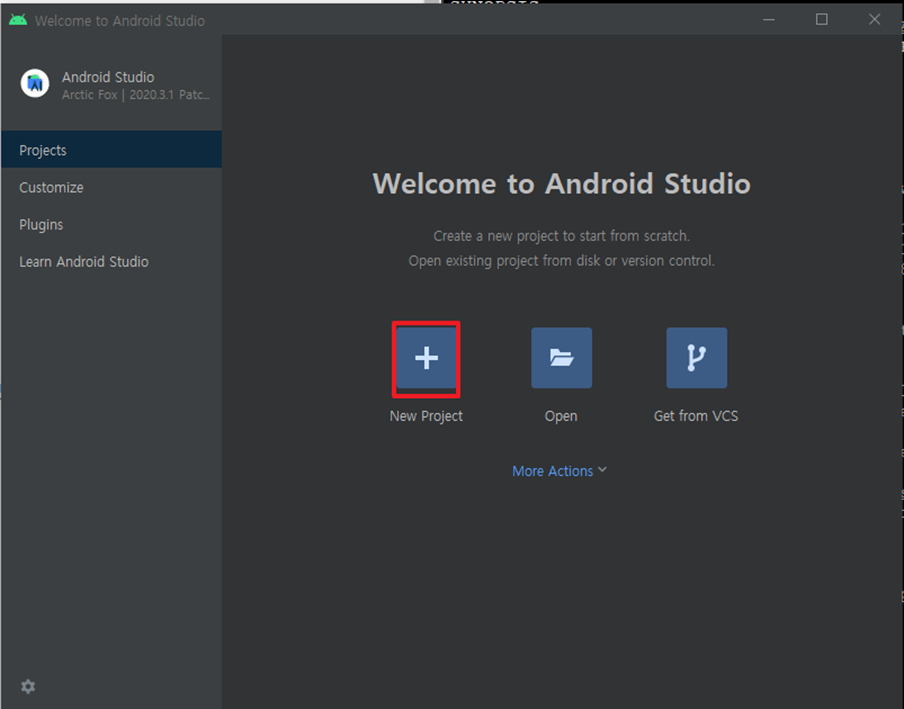Screen dimensions: 904x709
Task: Click the New Project label
Action: click(426, 416)
